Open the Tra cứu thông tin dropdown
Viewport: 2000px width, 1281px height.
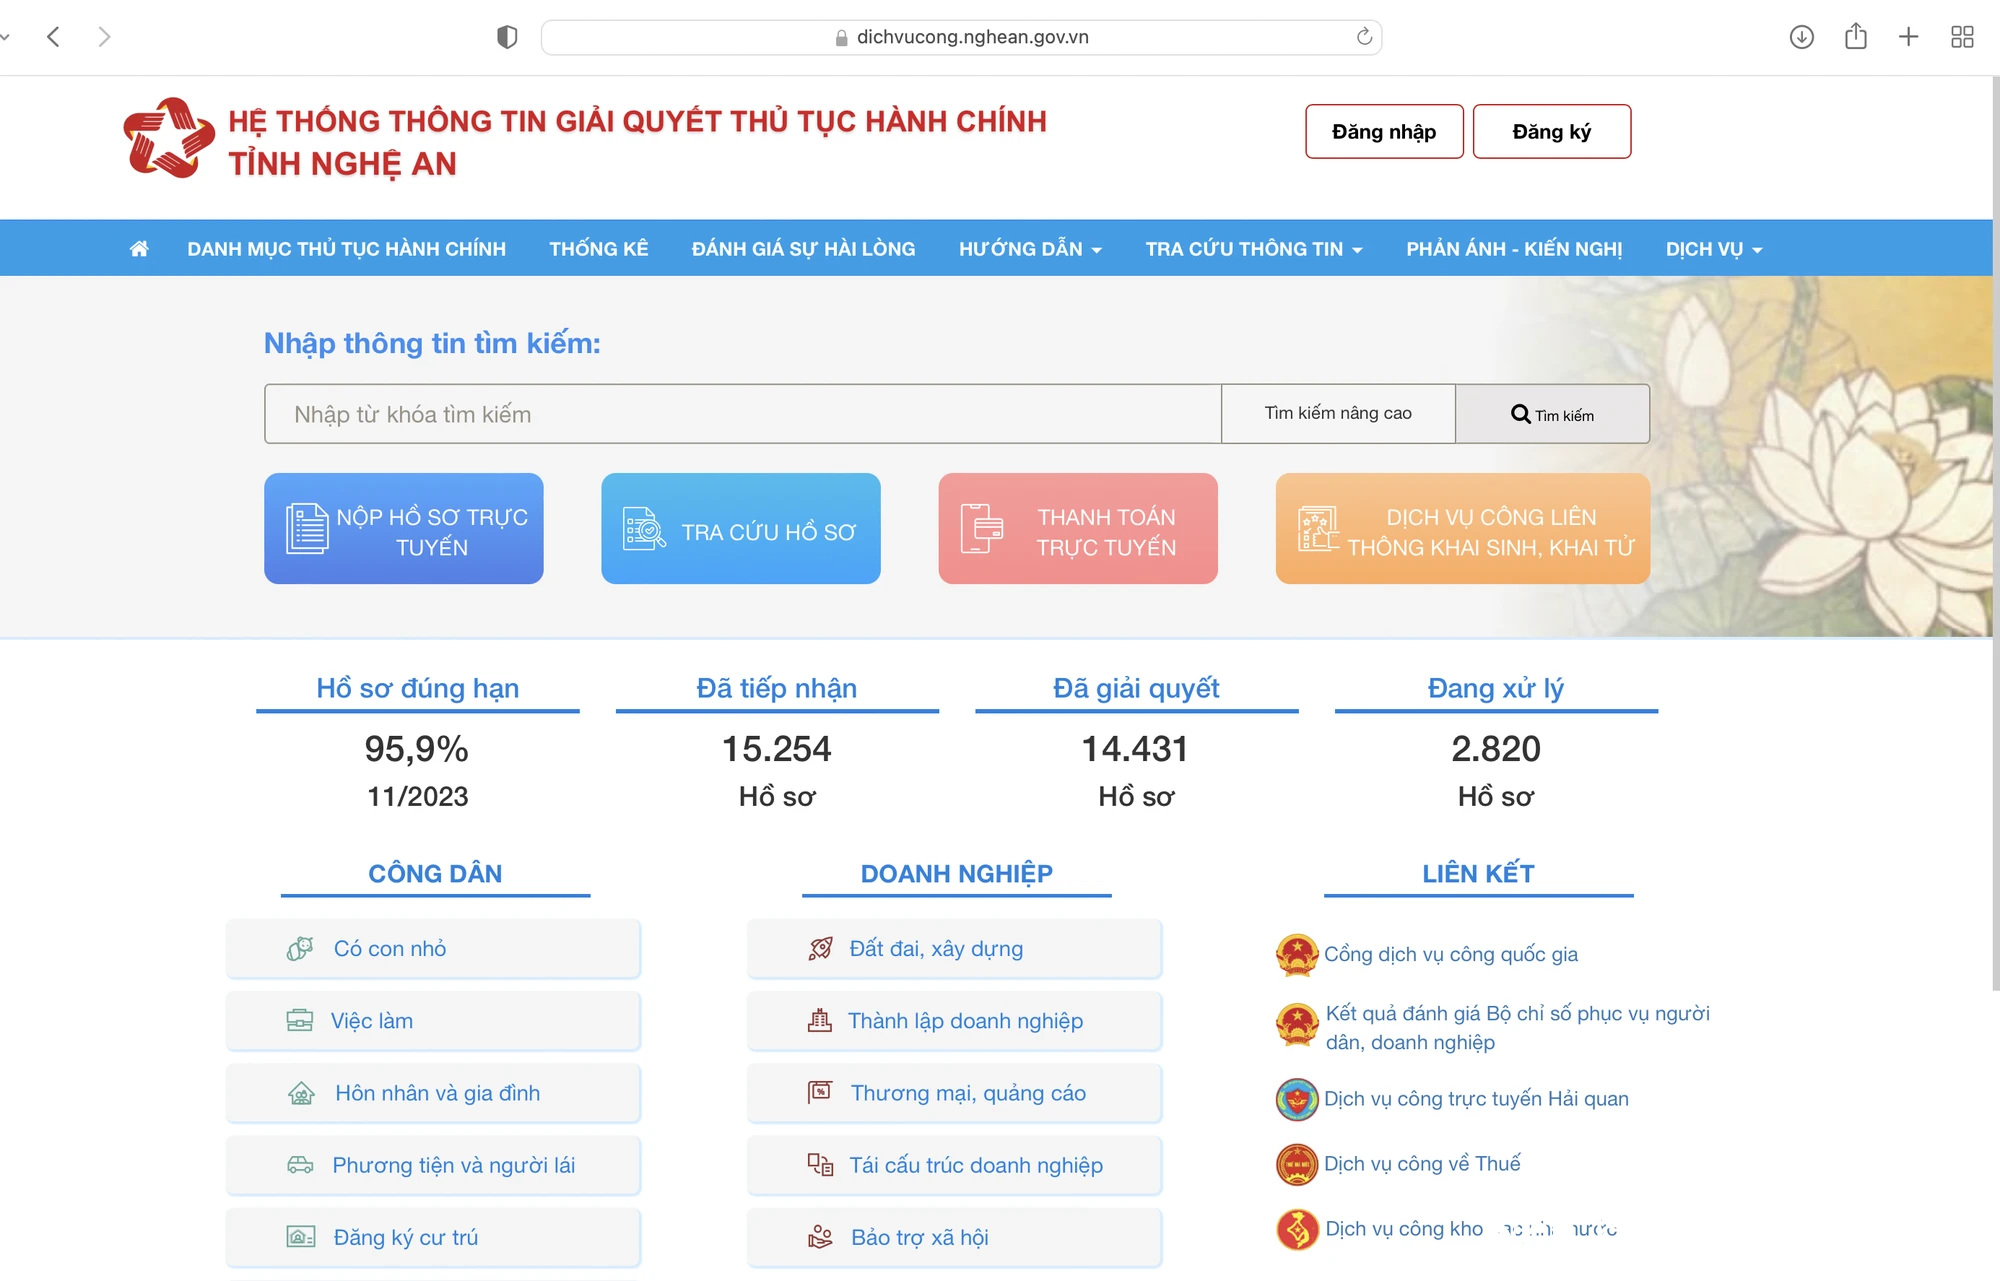(x=1252, y=248)
